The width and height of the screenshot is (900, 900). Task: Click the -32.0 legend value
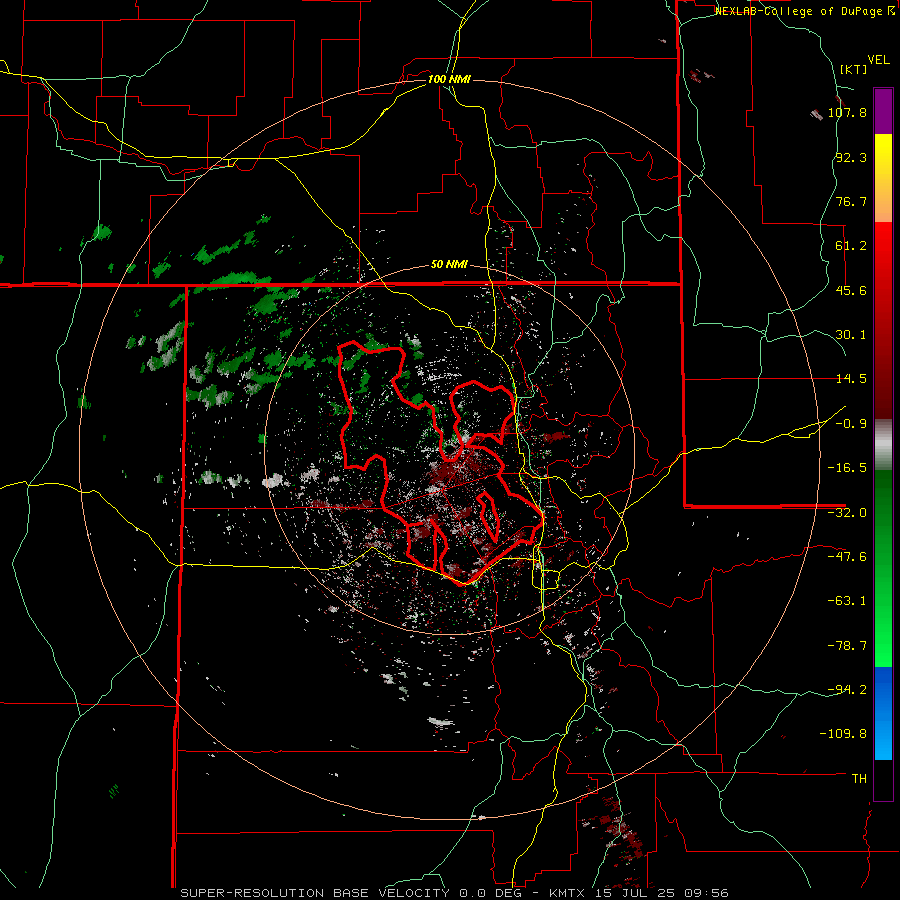(x=847, y=513)
